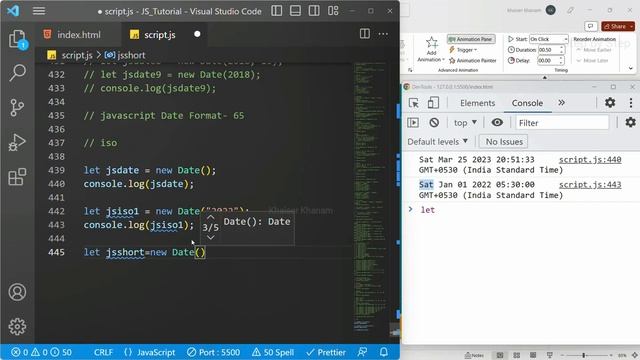The height and width of the screenshot is (360, 640).
Task: Open the notifications bell in status bar
Action: (x=384, y=352)
